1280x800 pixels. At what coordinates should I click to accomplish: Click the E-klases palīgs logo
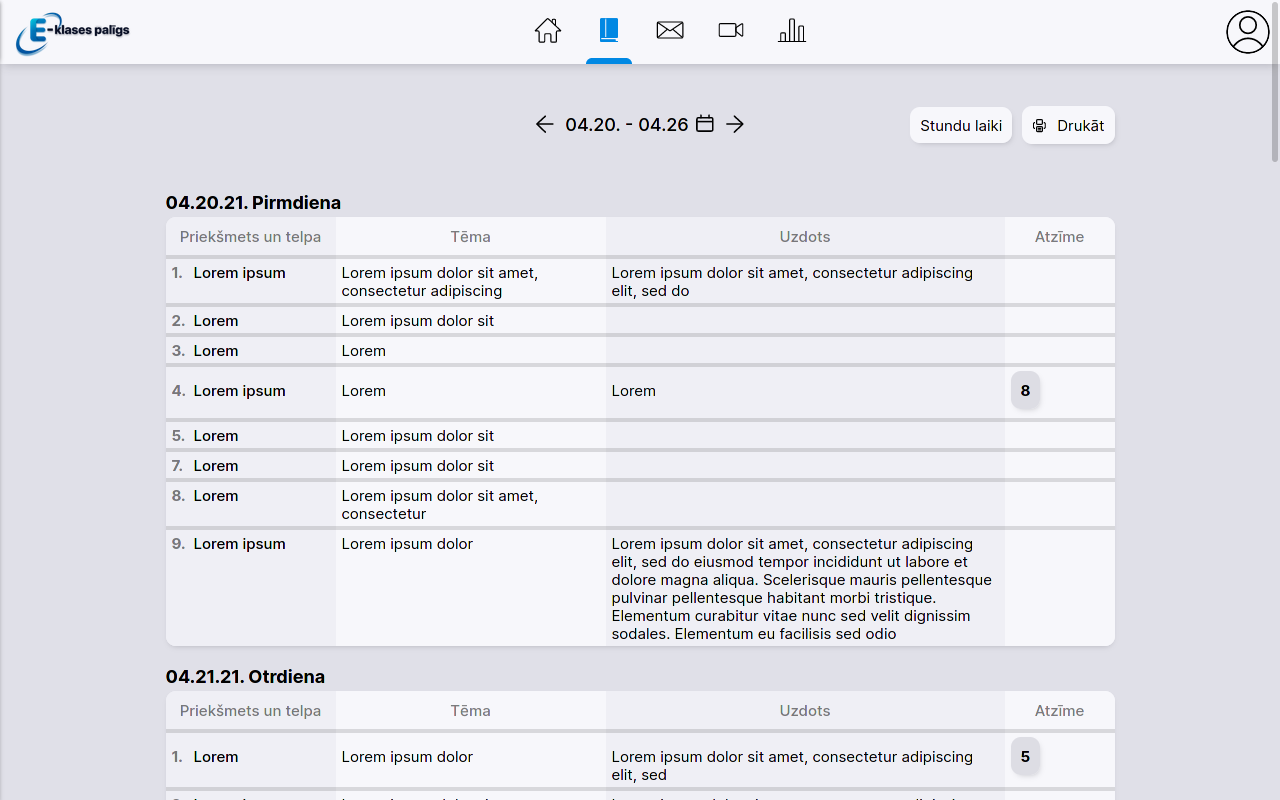pyautogui.click(x=73, y=33)
